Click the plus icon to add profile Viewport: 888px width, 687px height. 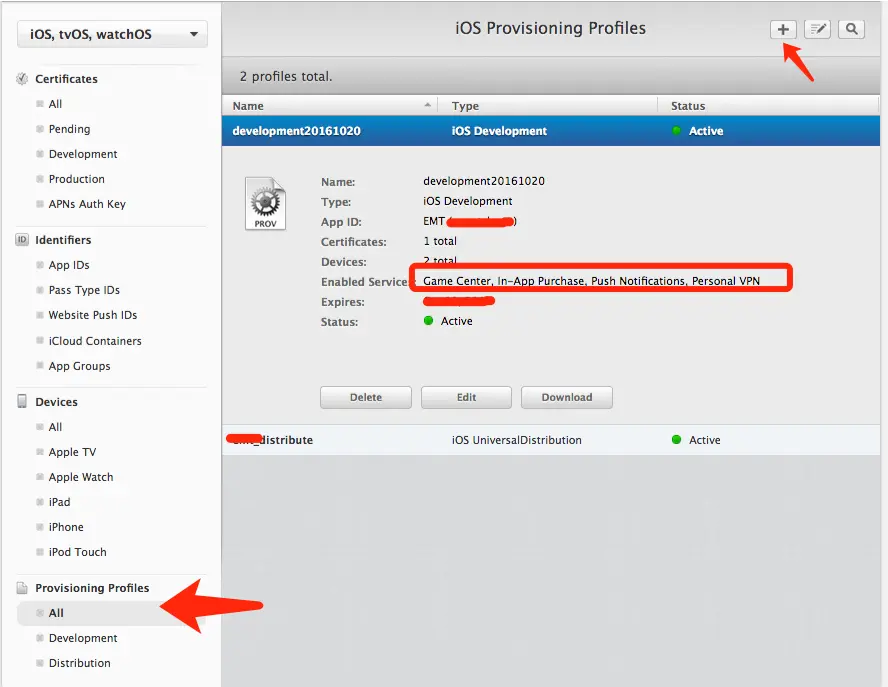[783, 29]
